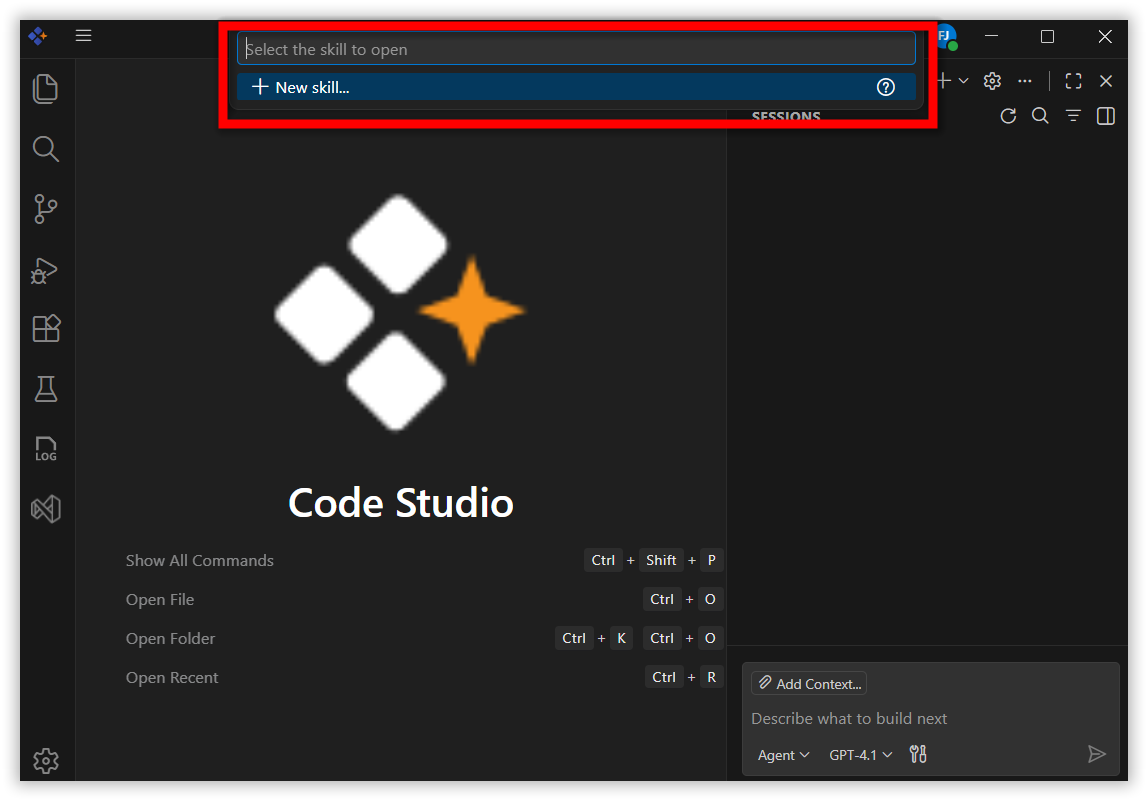Screen dimensions: 1148x801
Task: Toggle the chat side panel layout
Action: 1105,116
